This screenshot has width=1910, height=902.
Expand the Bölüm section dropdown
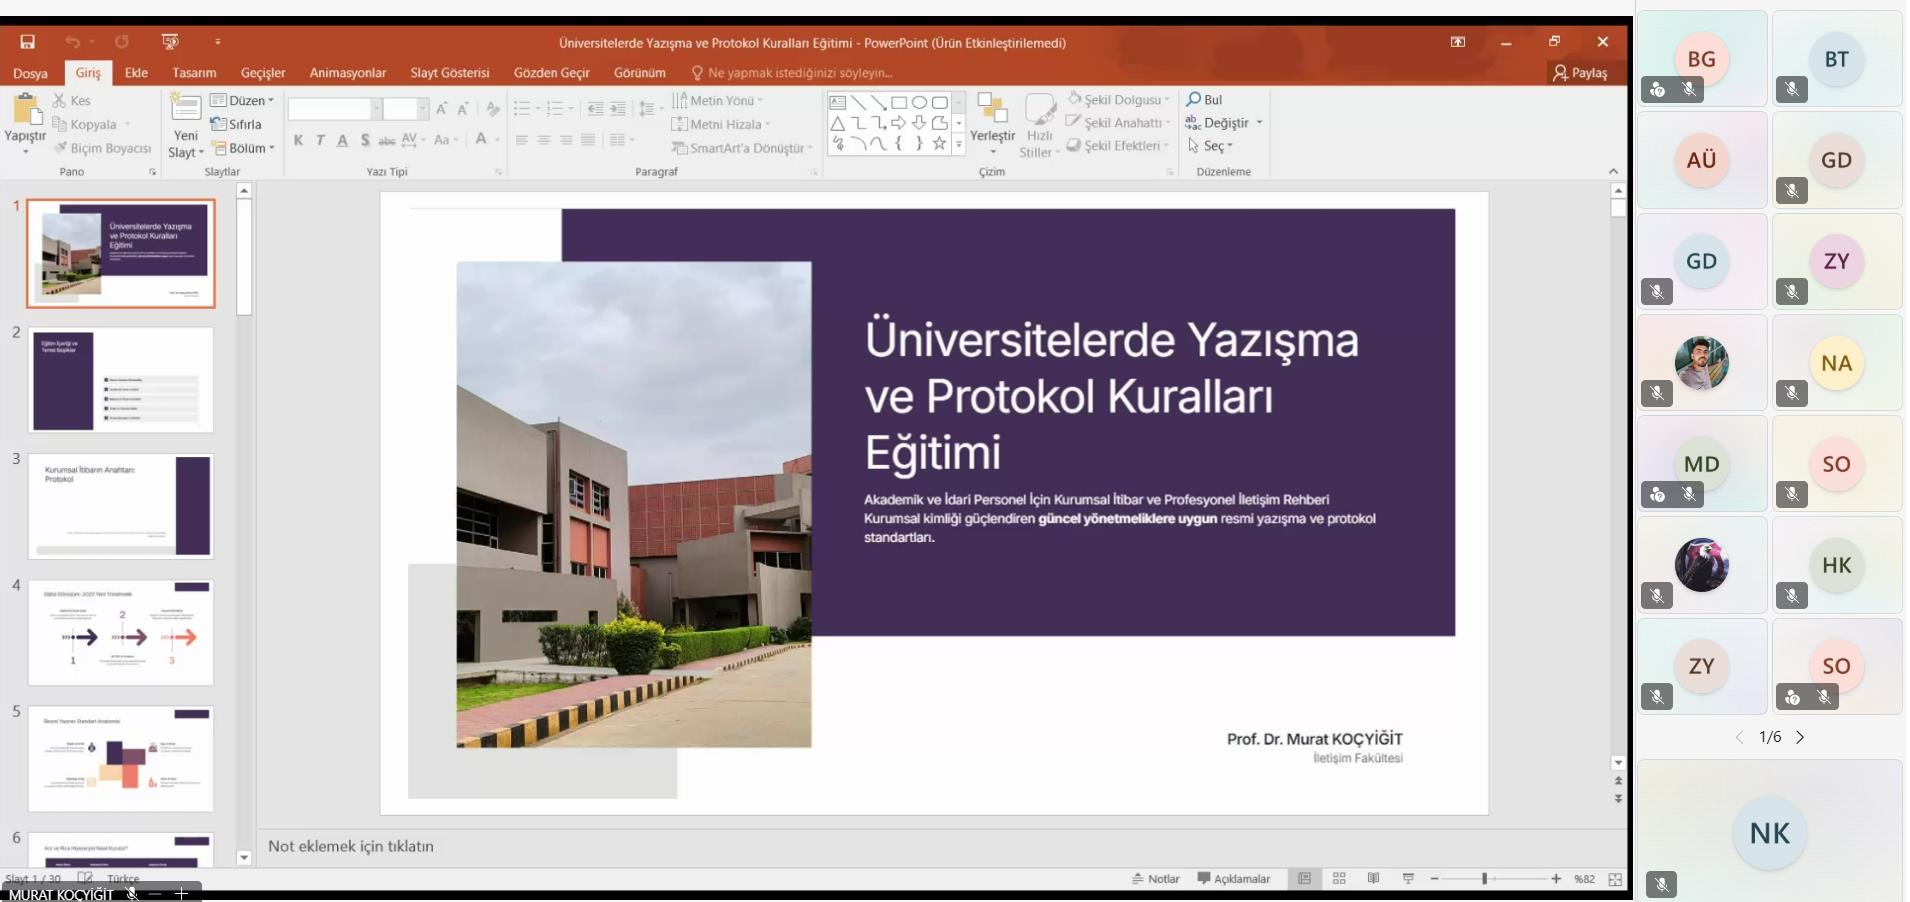(244, 148)
